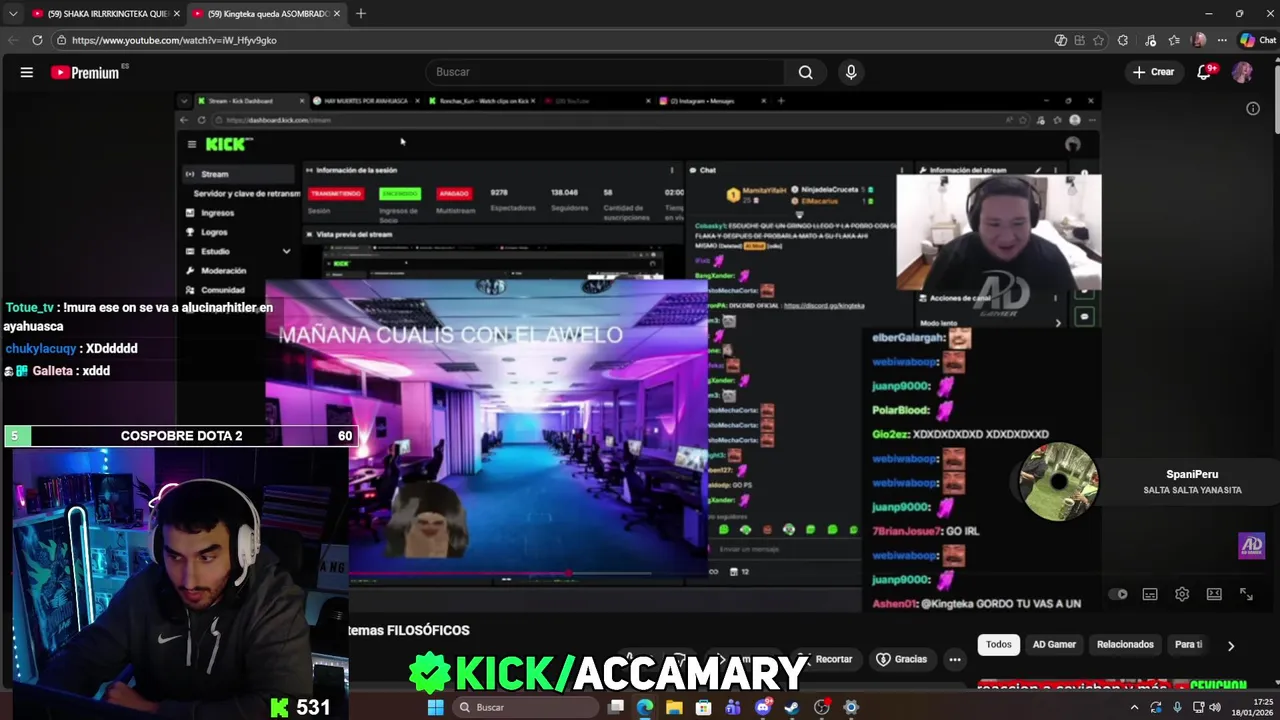This screenshot has height=720, width=1280.
Task: Go back in the browser
Action: [x=13, y=40]
